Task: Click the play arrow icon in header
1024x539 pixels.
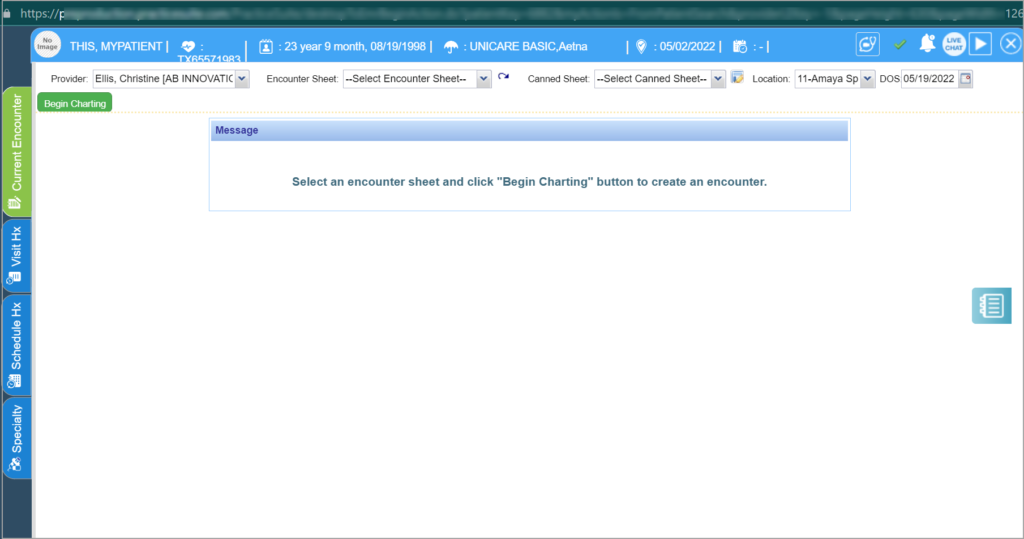Action: [x=981, y=45]
